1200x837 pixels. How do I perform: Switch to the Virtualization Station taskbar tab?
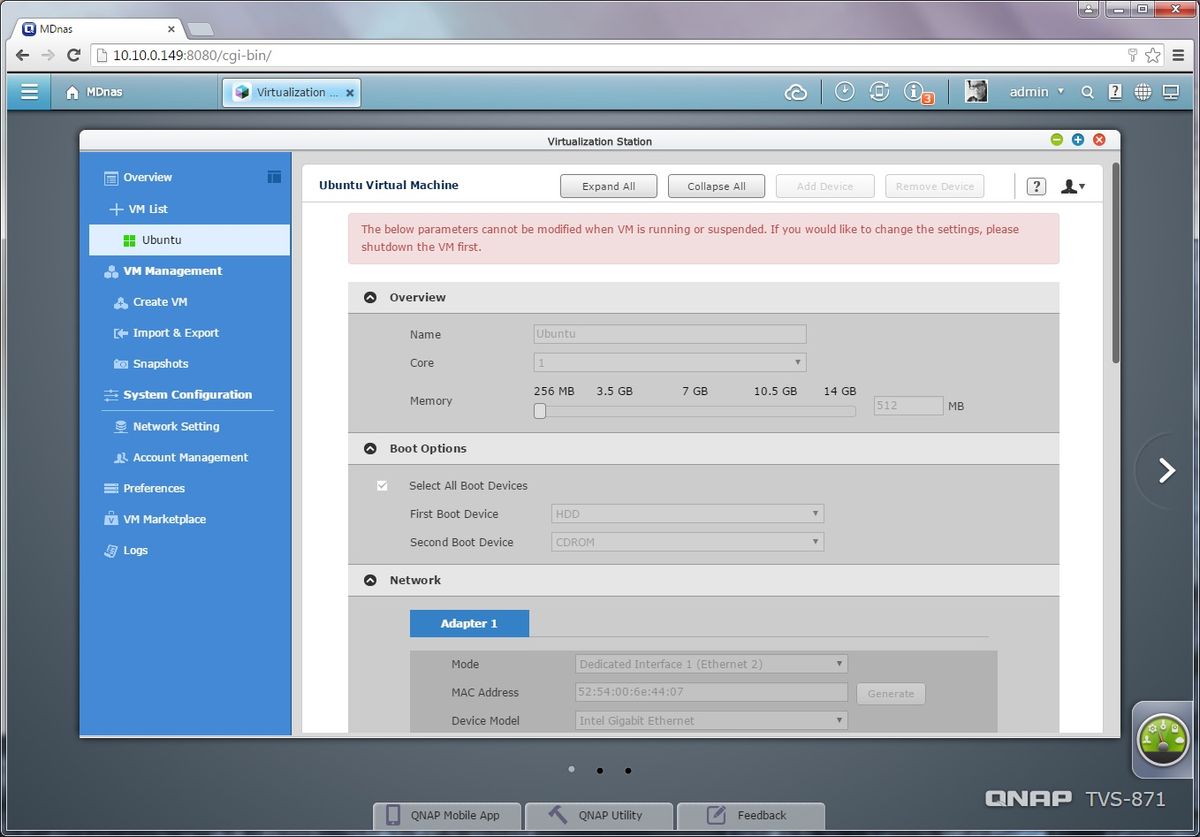tap(290, 92)
